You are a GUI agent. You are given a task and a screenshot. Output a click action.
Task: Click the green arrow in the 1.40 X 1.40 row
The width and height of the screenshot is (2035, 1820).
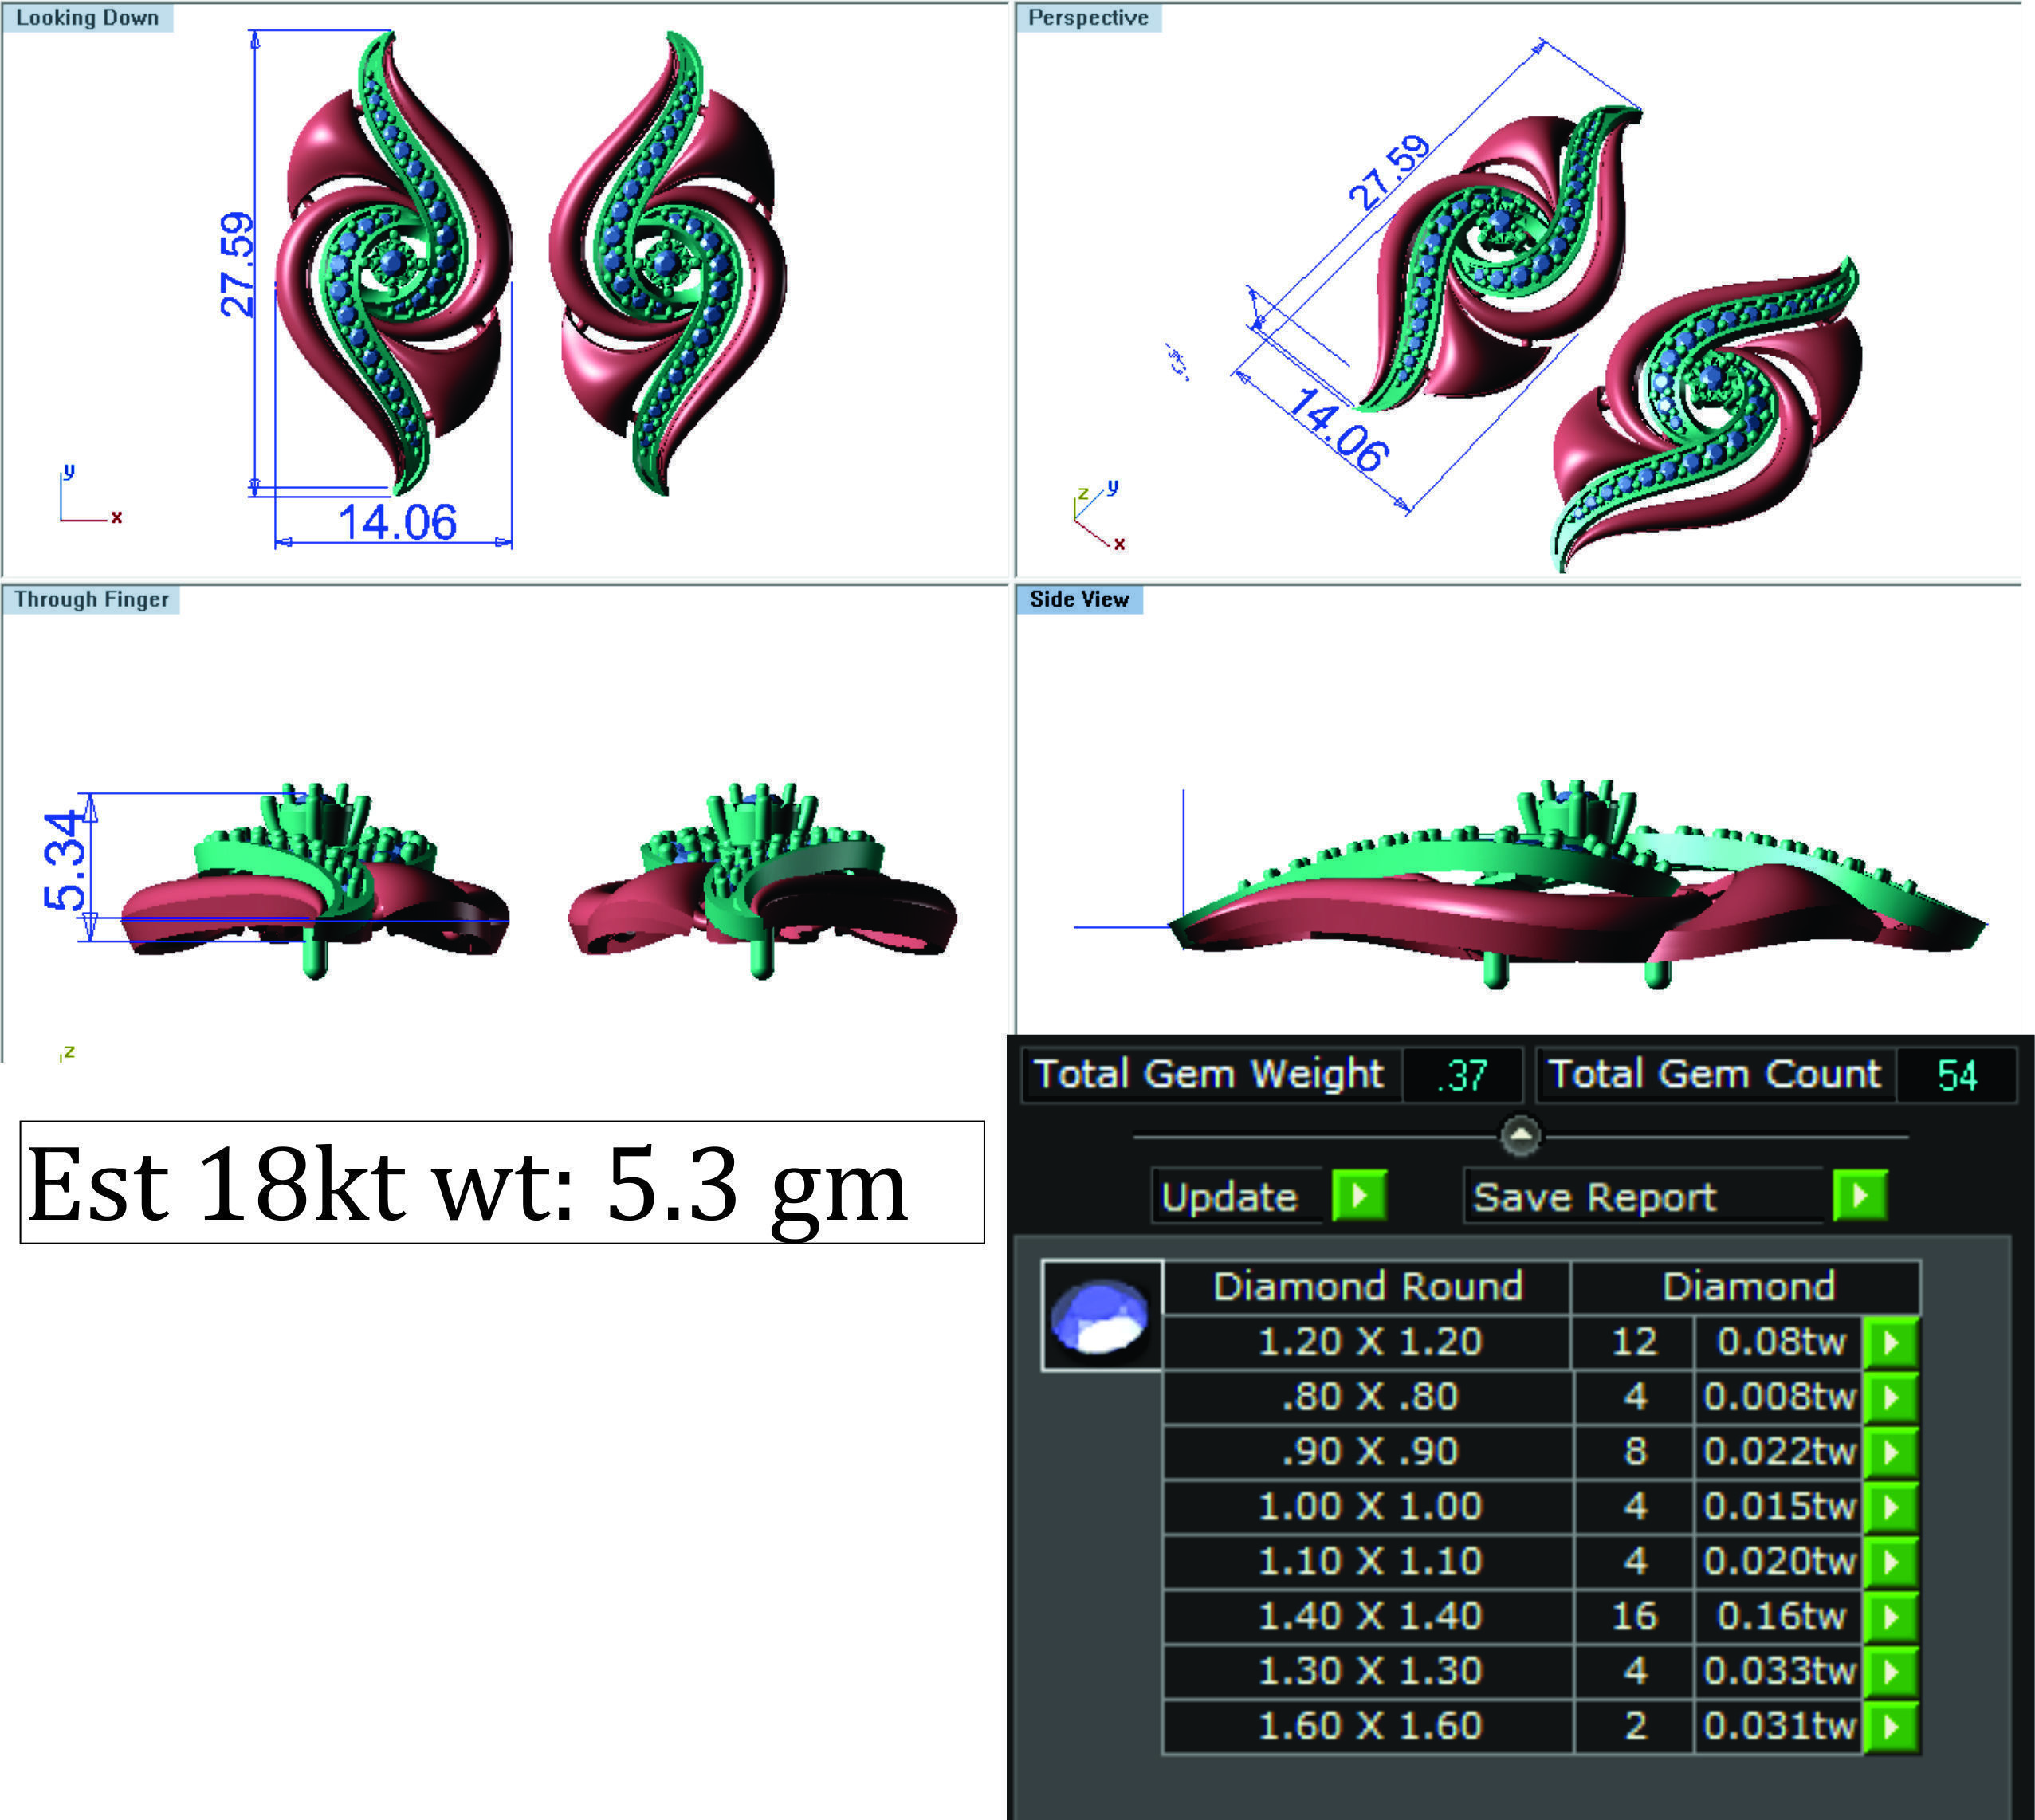1890,1617
